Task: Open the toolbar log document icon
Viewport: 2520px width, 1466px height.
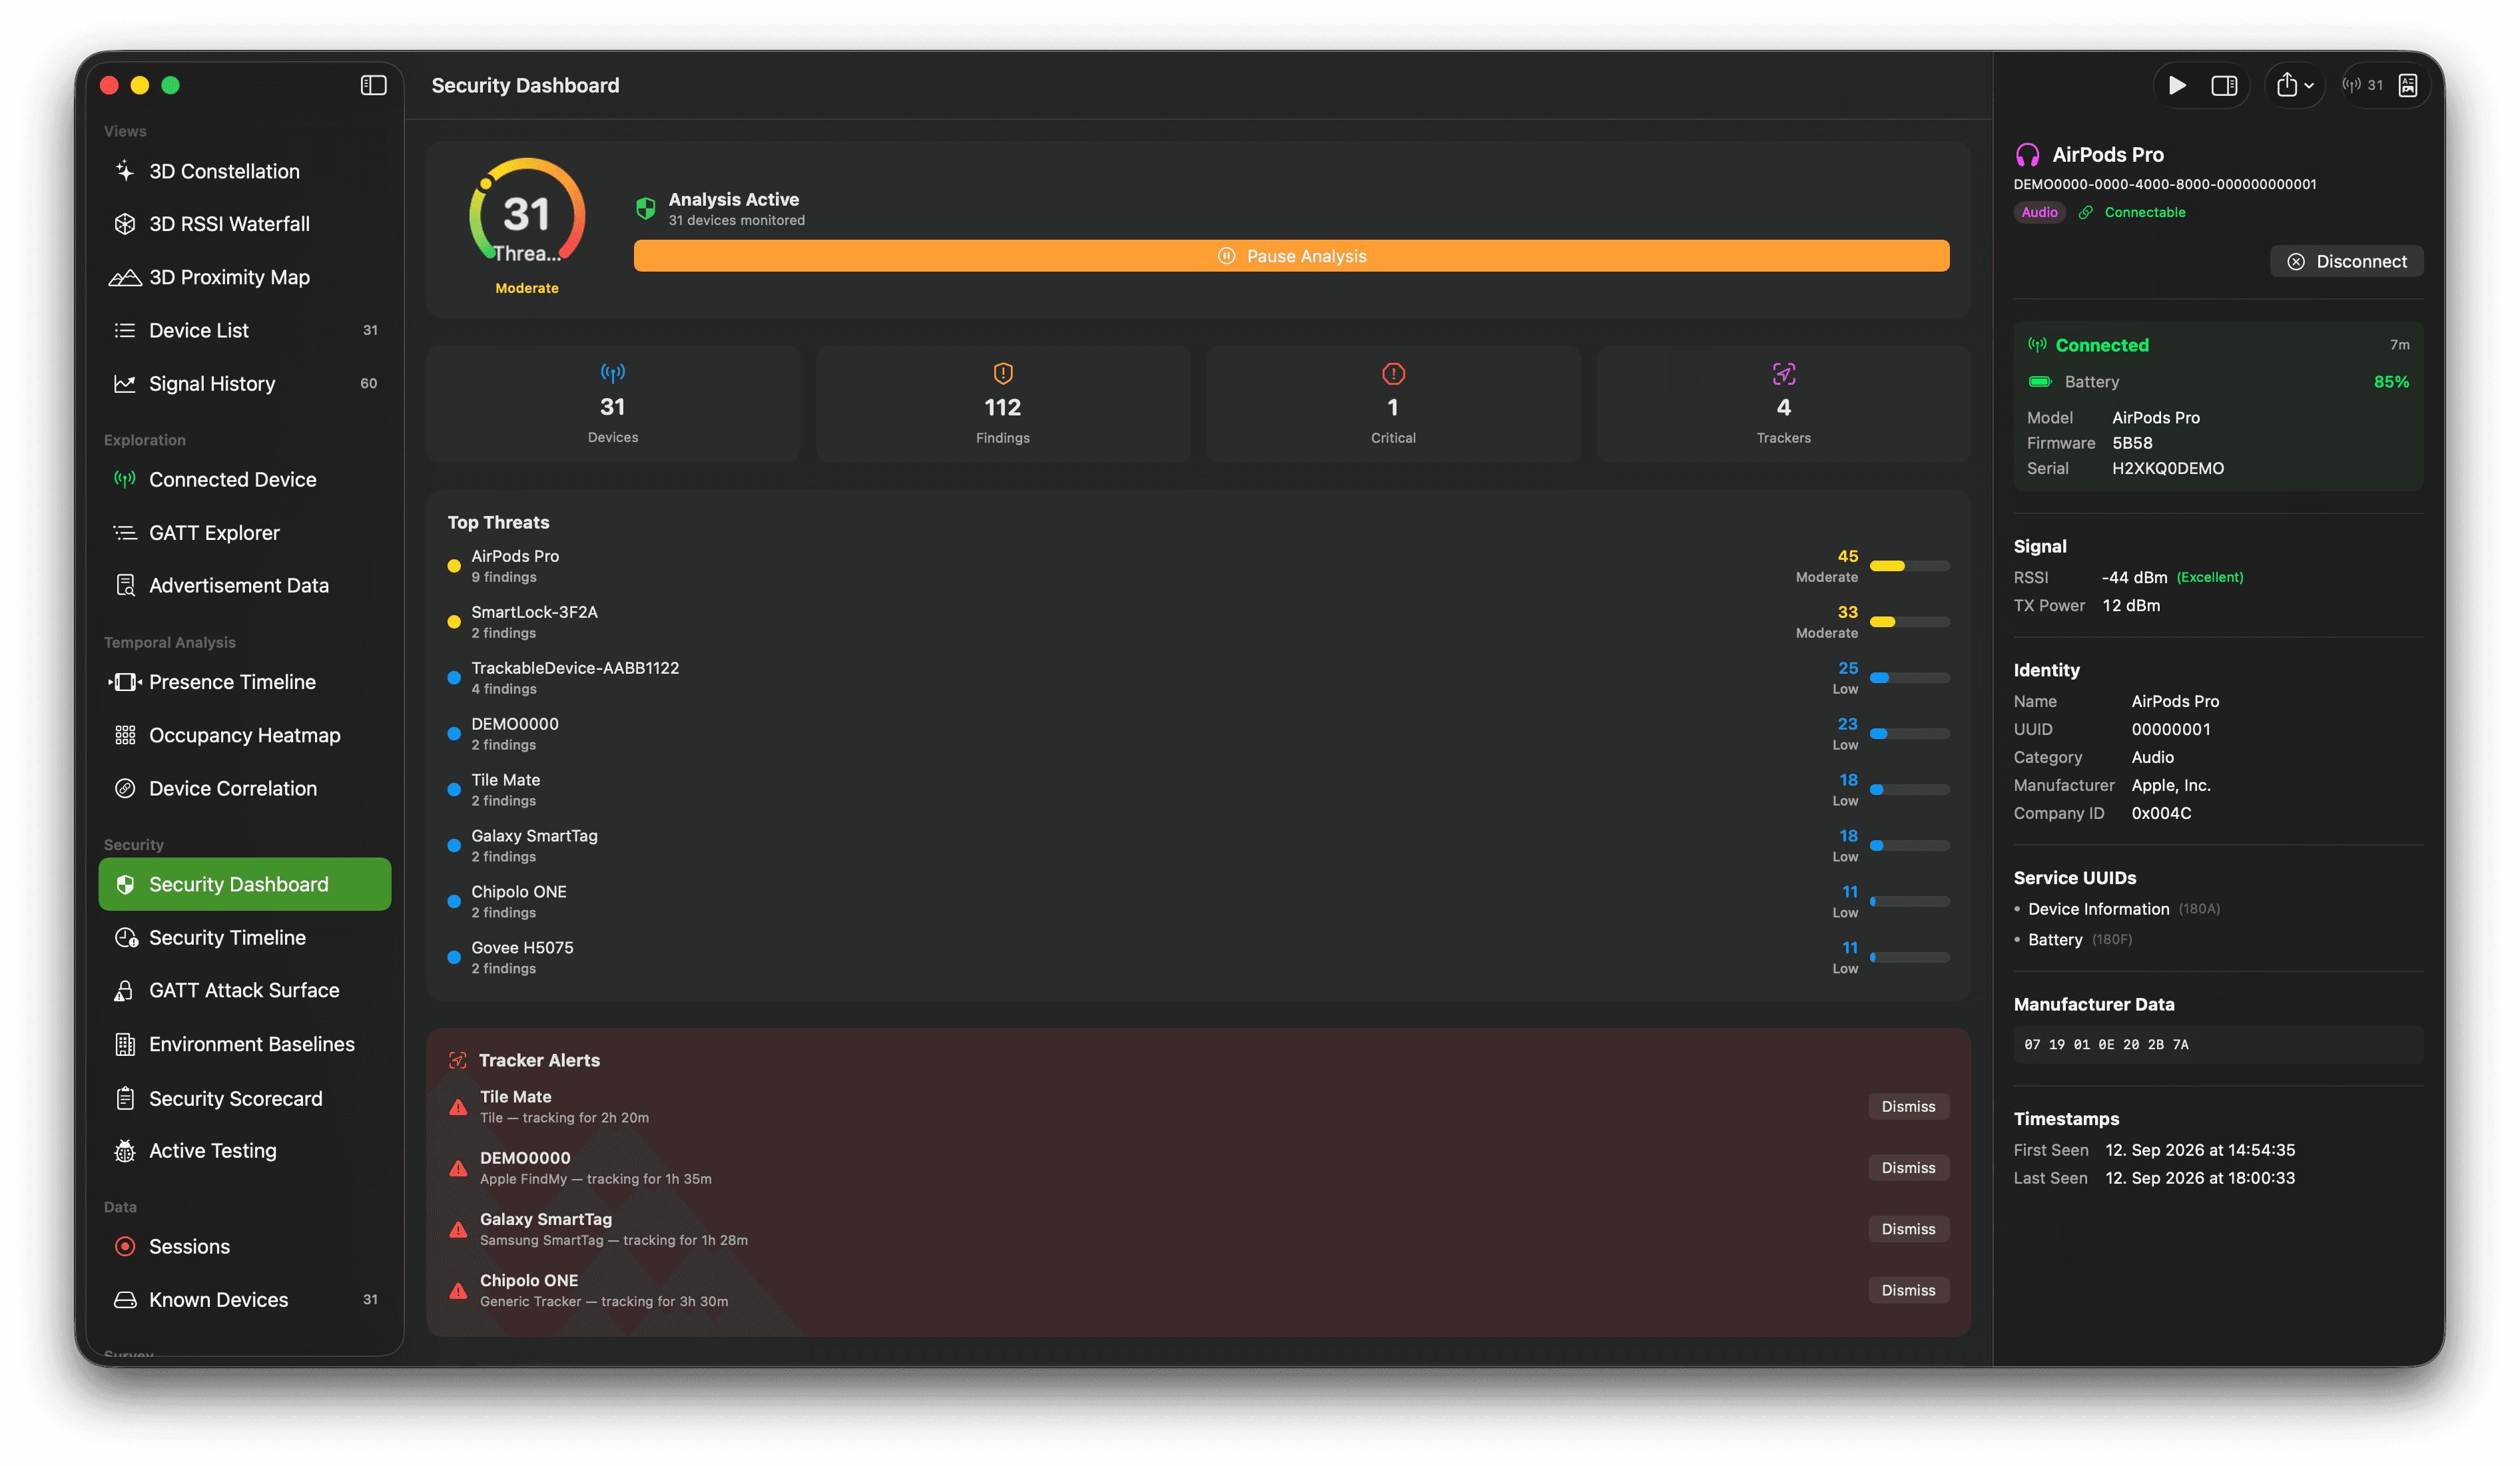Action: point(2409,86)
